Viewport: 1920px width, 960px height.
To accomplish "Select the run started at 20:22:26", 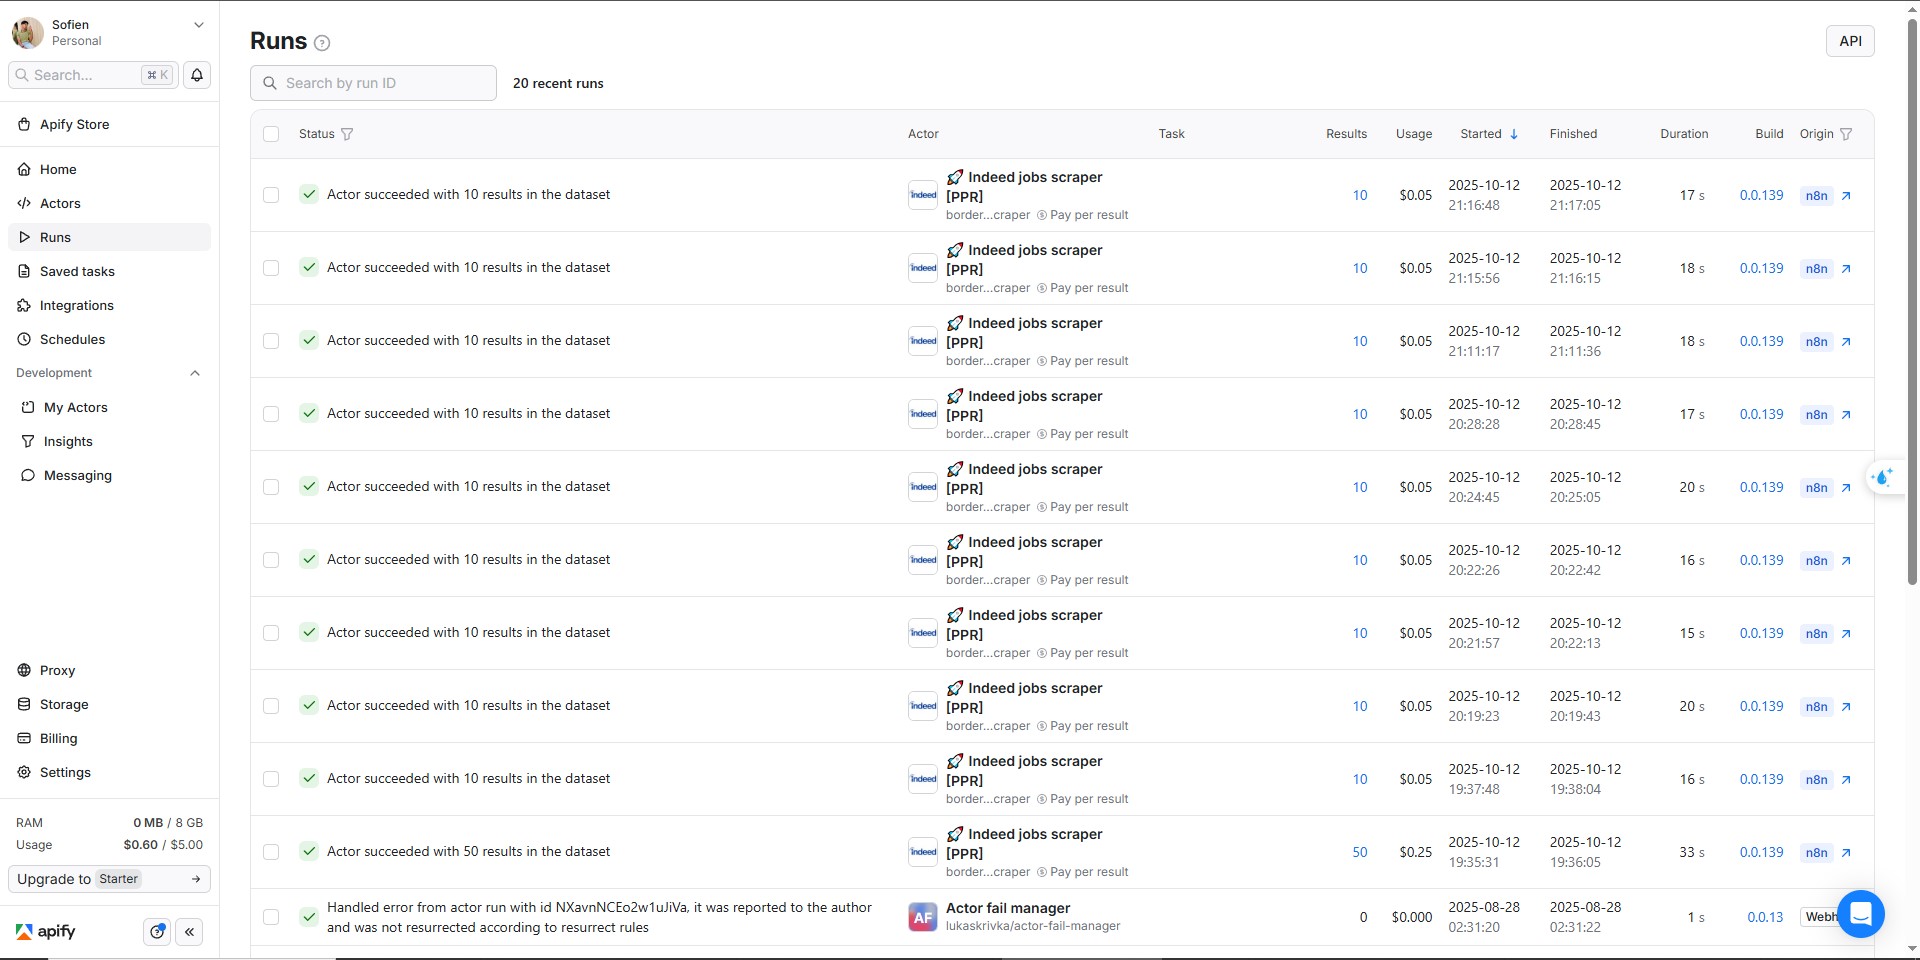I will [x=271, y=560].
